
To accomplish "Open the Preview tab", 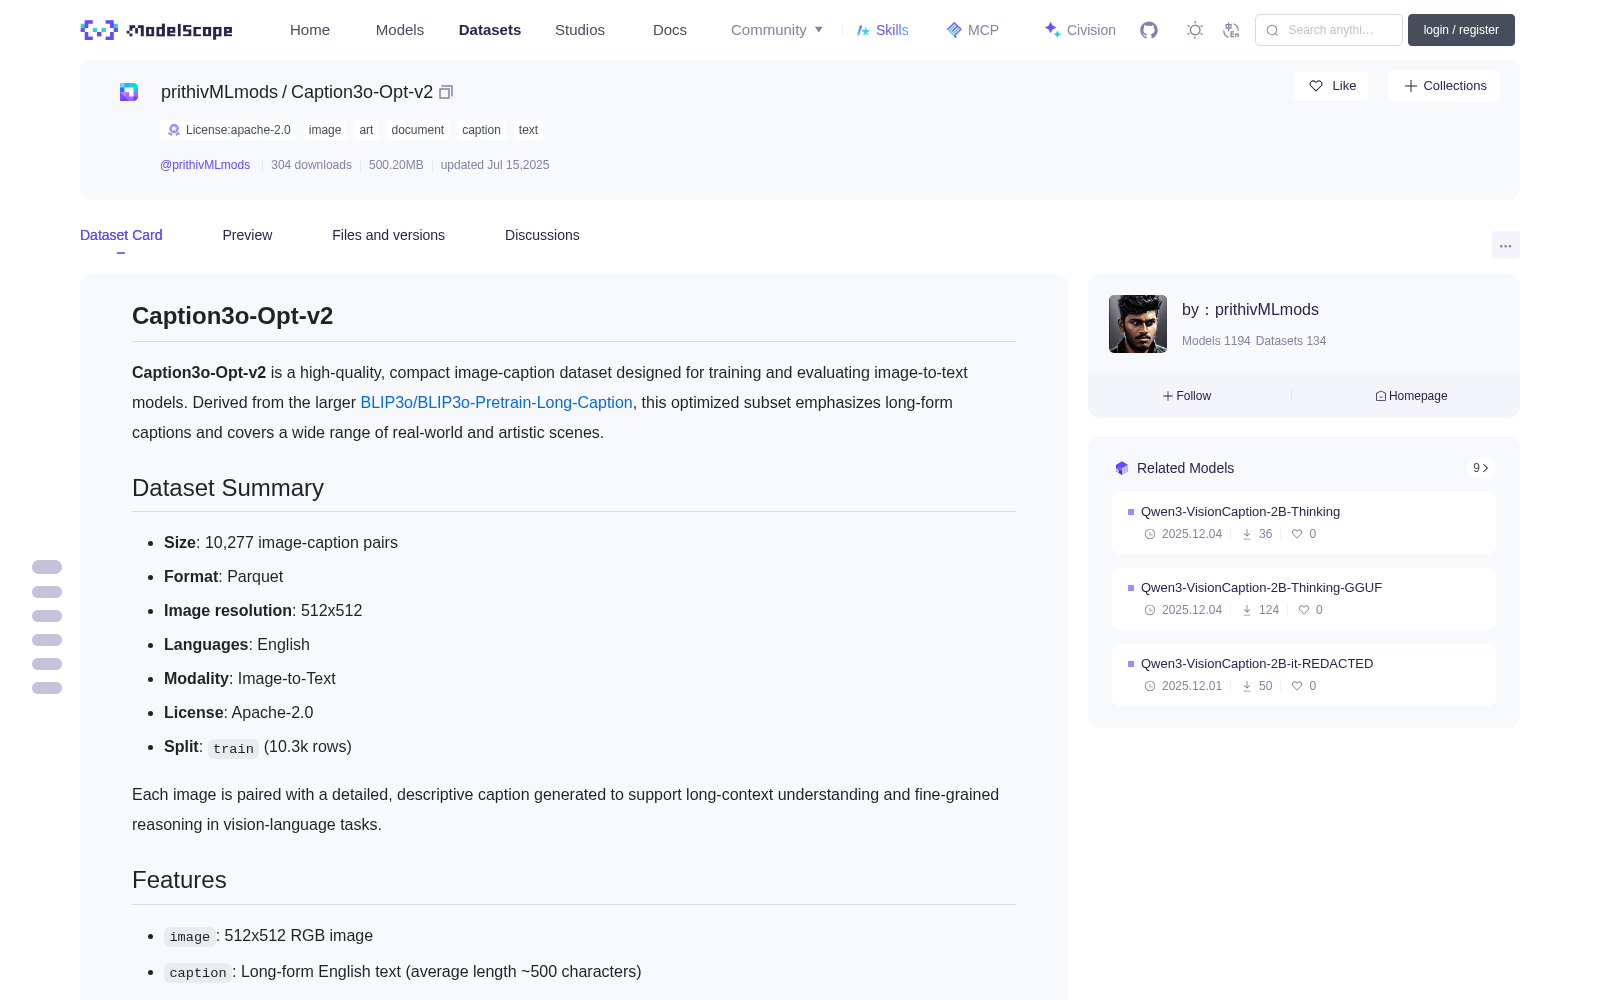I will (x=247, y=235).
